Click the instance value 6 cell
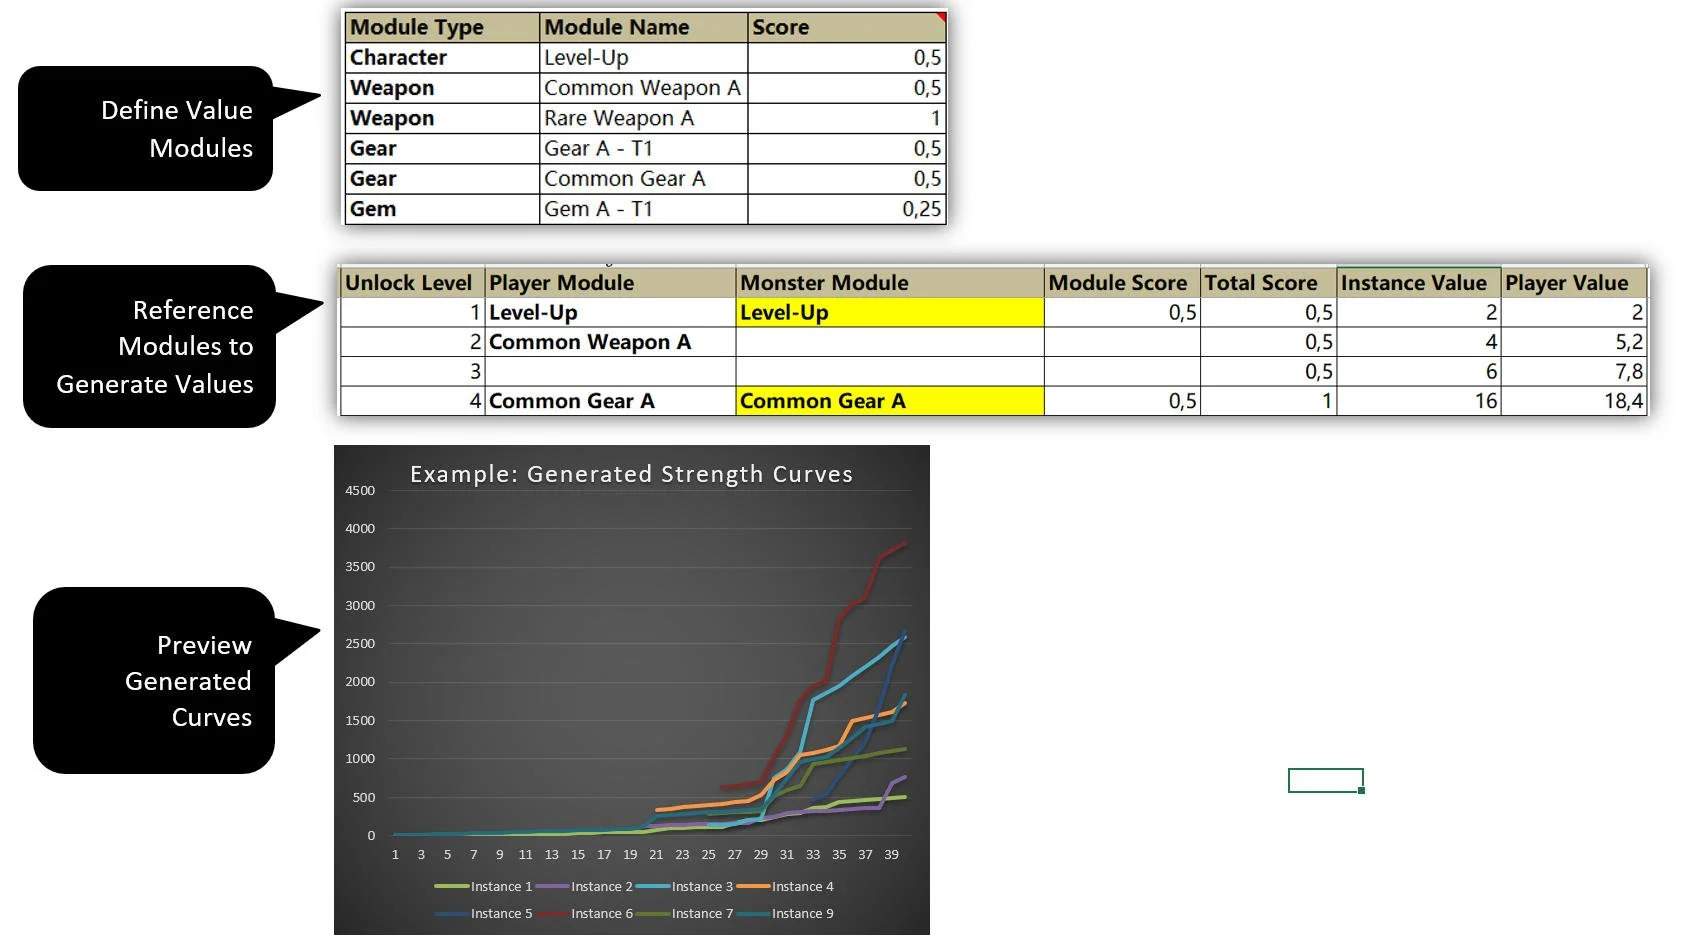Viewport: 1682px width, 950px height. [x=1419, y=371]
